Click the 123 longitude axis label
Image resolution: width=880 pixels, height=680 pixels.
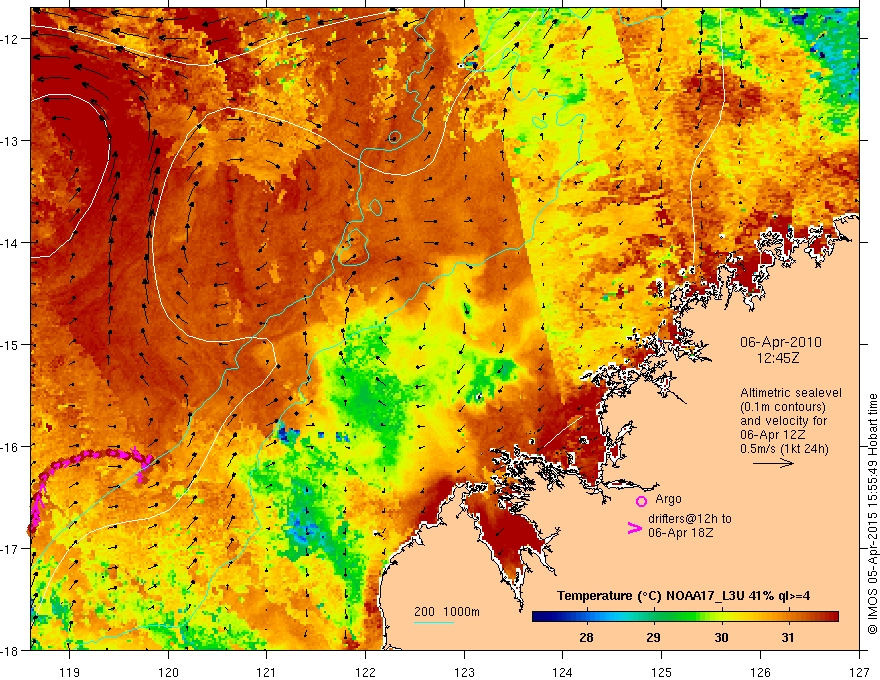pos(464,672)
